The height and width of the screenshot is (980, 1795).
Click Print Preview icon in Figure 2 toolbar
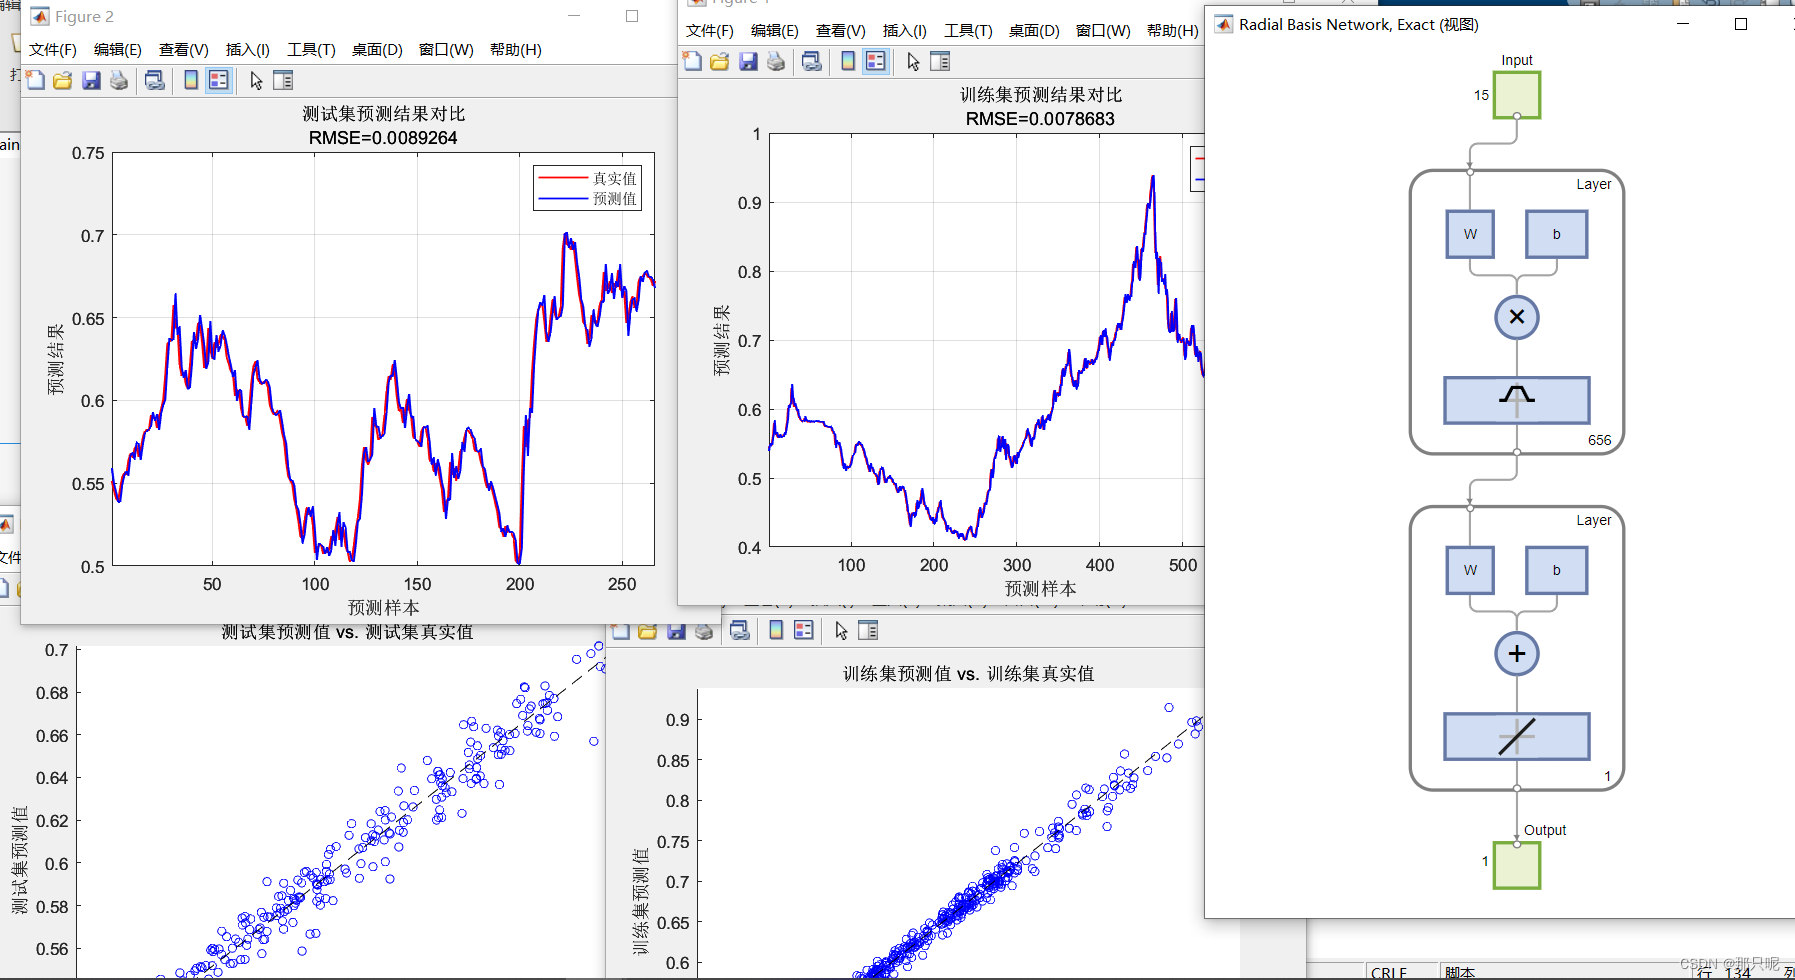click(x=154, y=81)
